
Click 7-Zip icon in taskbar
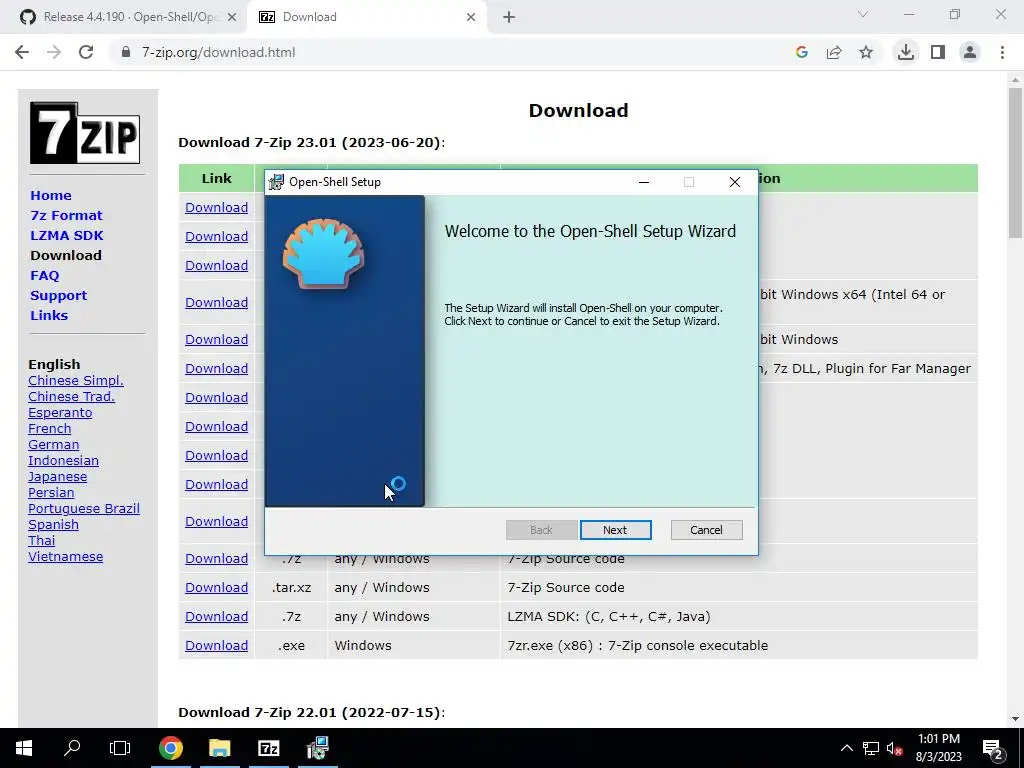[268, 748]
